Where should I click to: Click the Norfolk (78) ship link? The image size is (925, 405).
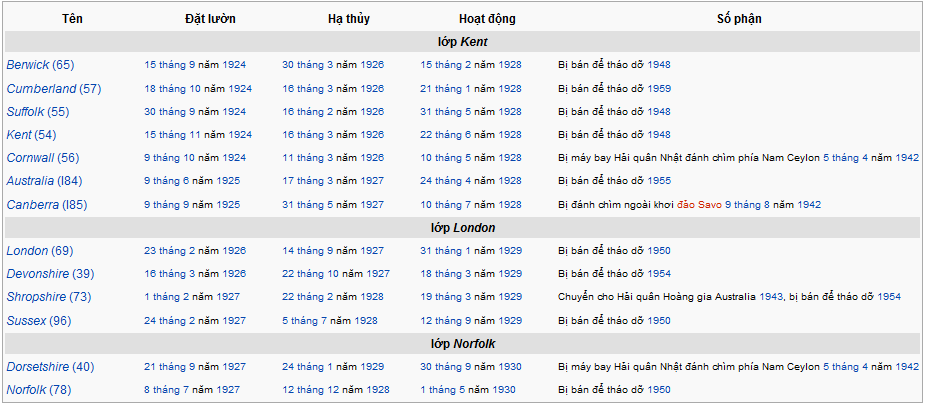27,390
